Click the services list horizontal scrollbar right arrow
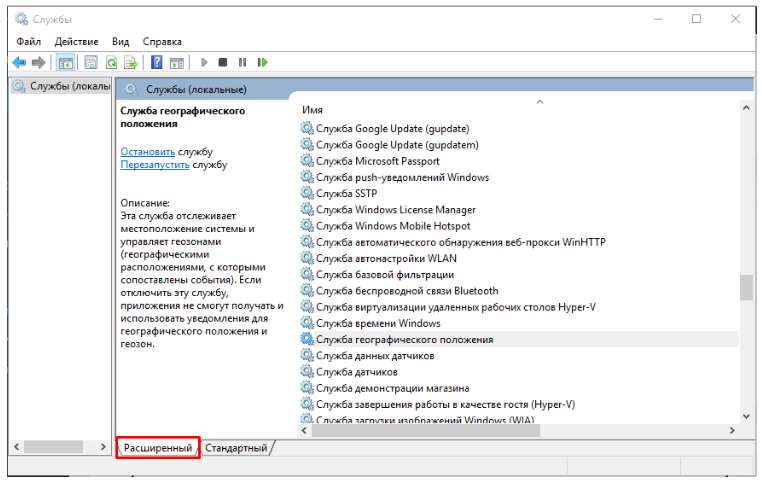This screenshot has width=762, height=483. point(732,430)
